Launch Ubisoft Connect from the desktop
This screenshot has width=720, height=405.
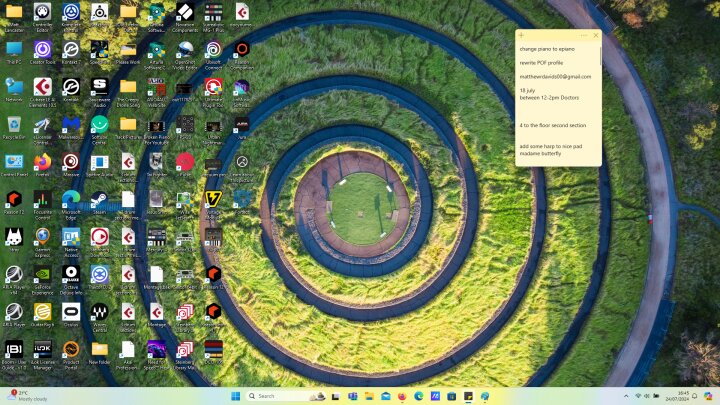pyautogui.click(x=214, y=55)
